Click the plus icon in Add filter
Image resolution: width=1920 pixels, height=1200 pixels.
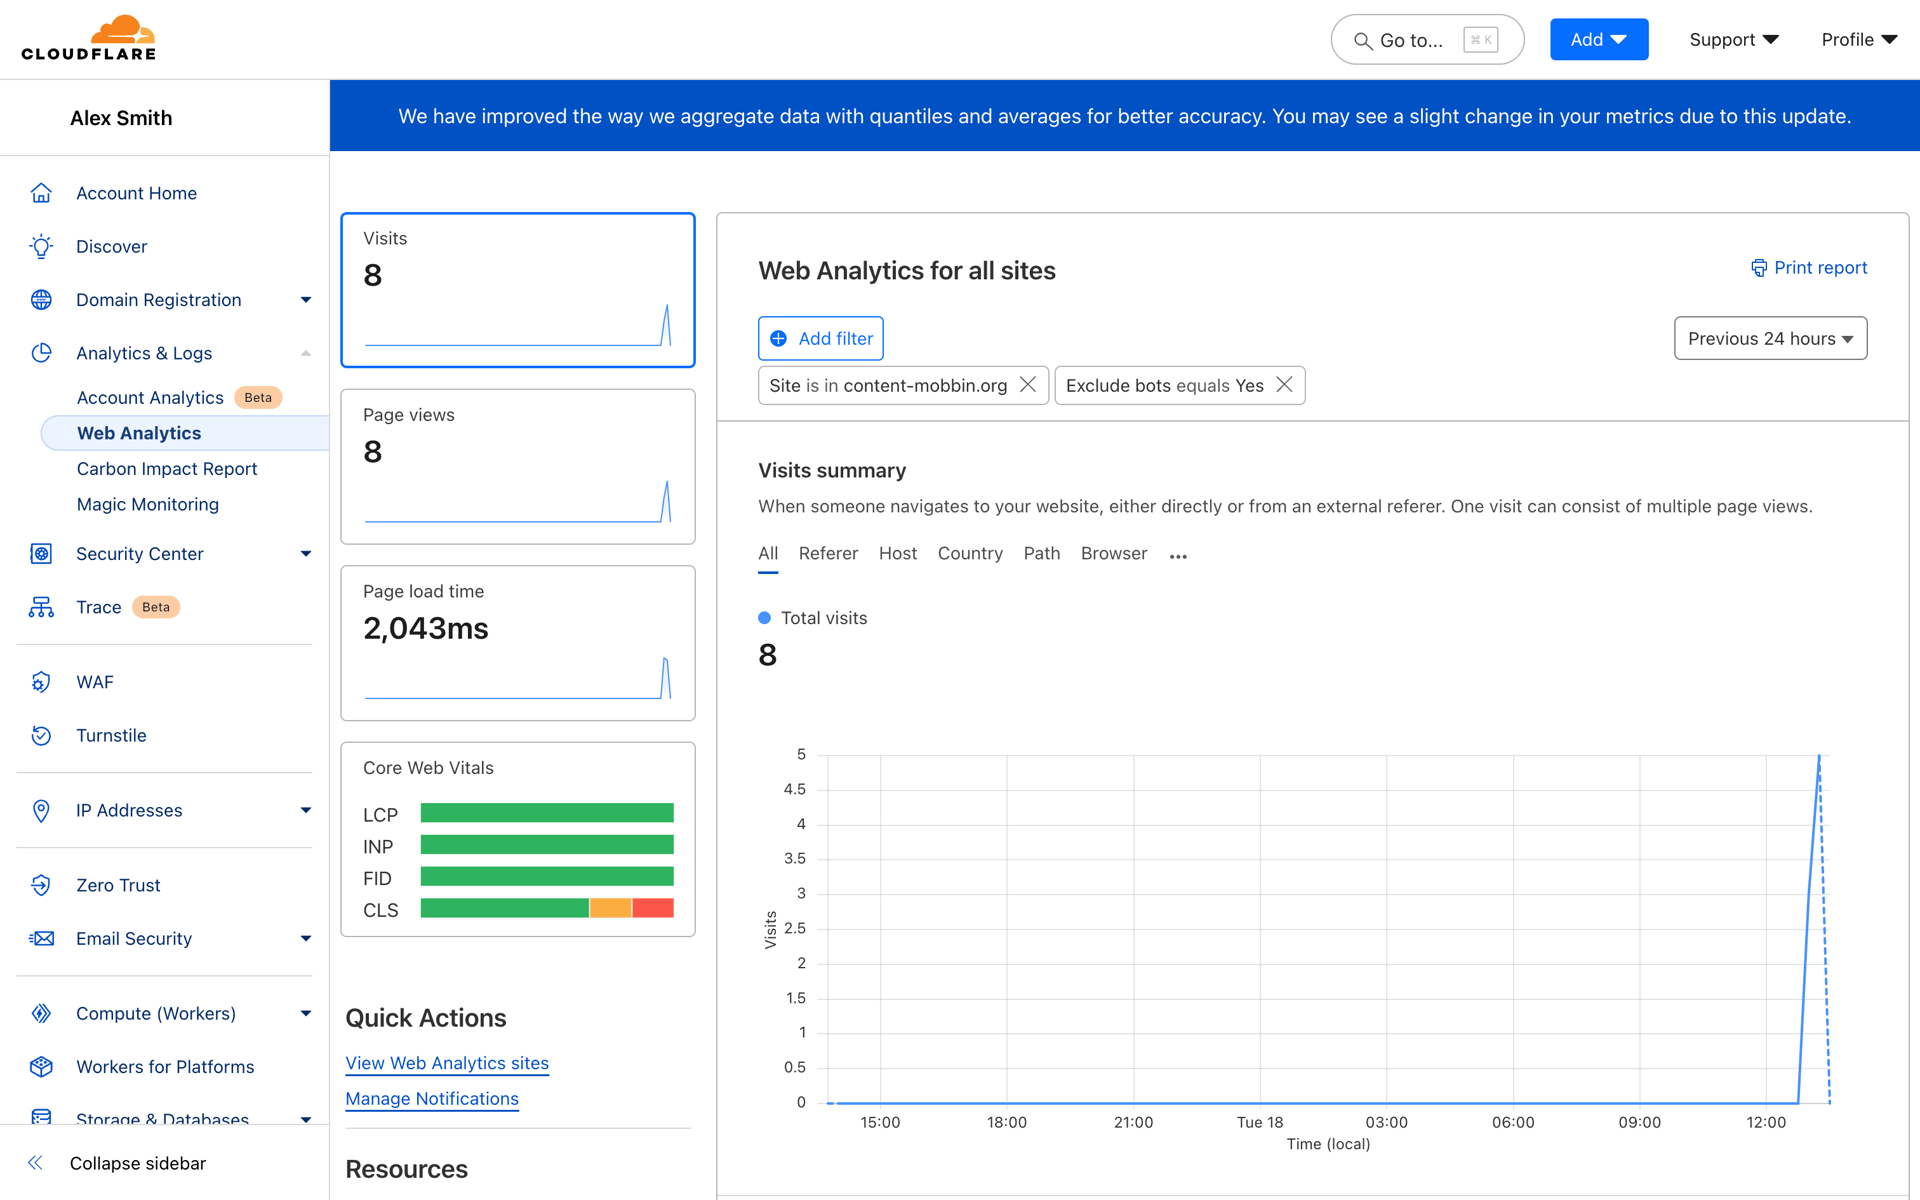pos(778,338)
